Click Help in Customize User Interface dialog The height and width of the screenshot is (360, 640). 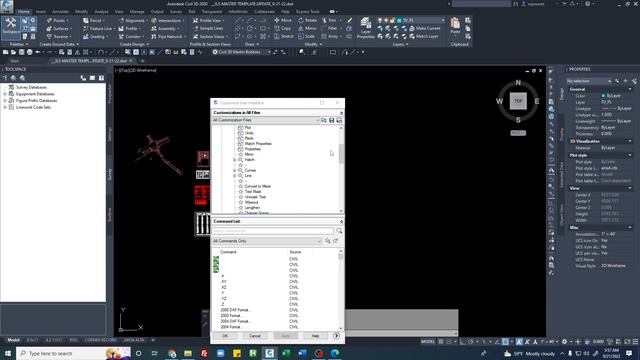tap(315, 336)
